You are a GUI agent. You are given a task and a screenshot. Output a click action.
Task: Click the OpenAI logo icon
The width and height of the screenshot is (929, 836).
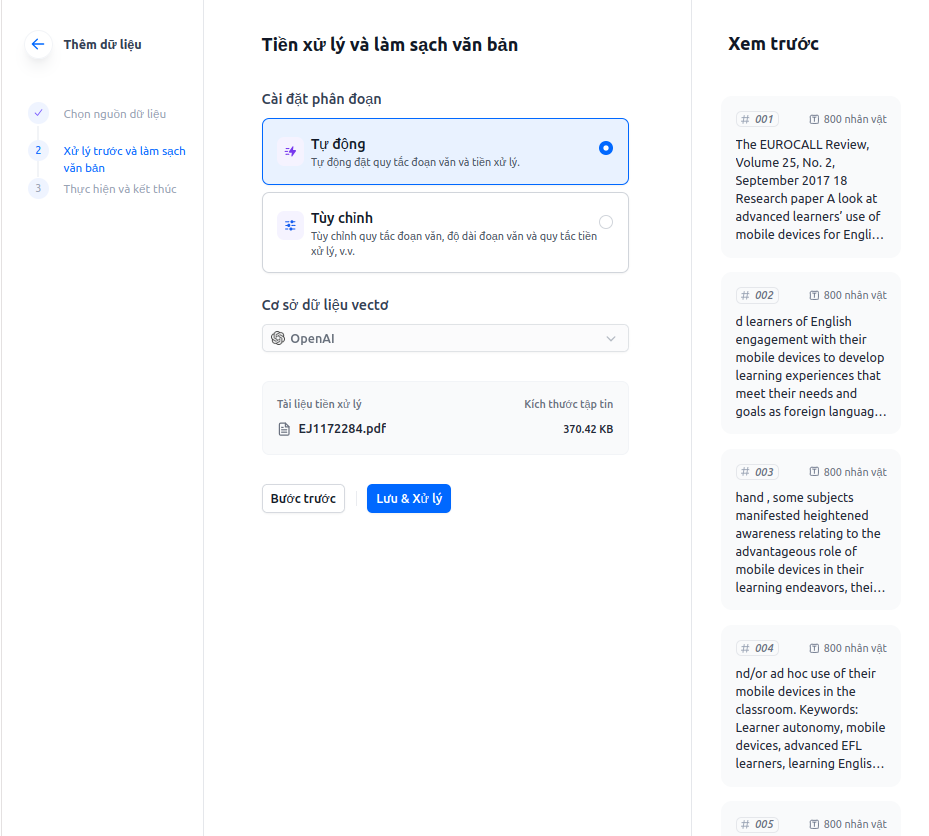278,339
